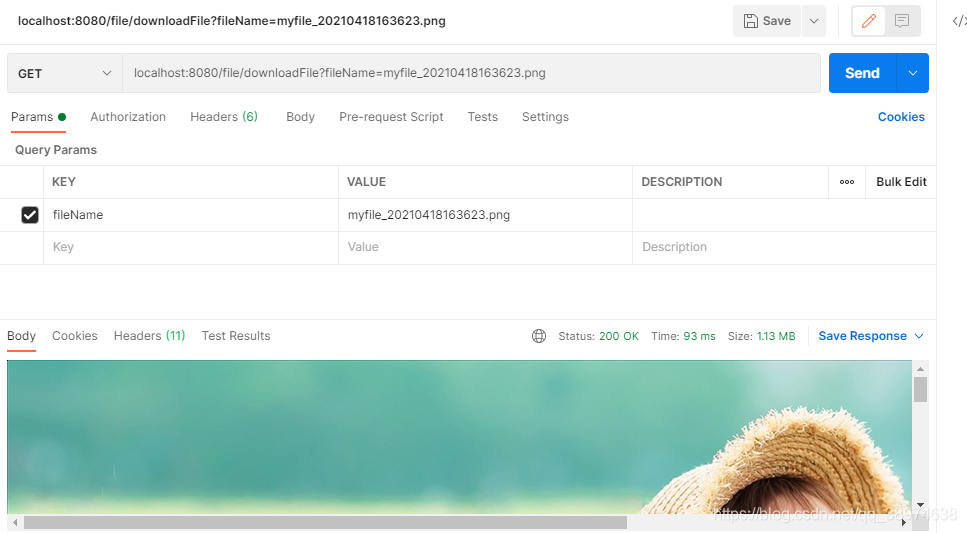
Task: Click the scroll up arrow of response
Action: click(920, 369)
